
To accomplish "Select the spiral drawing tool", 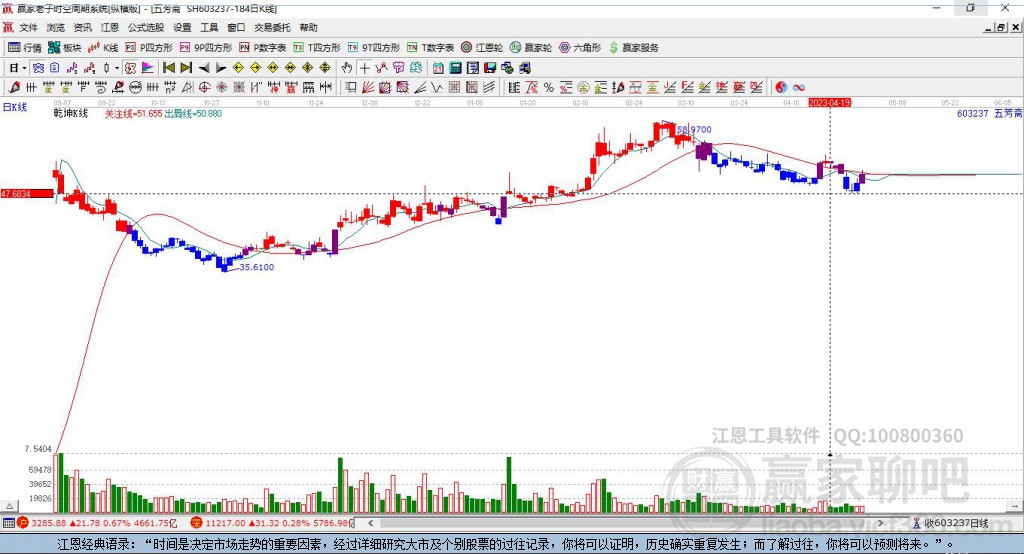I will 101,88.
